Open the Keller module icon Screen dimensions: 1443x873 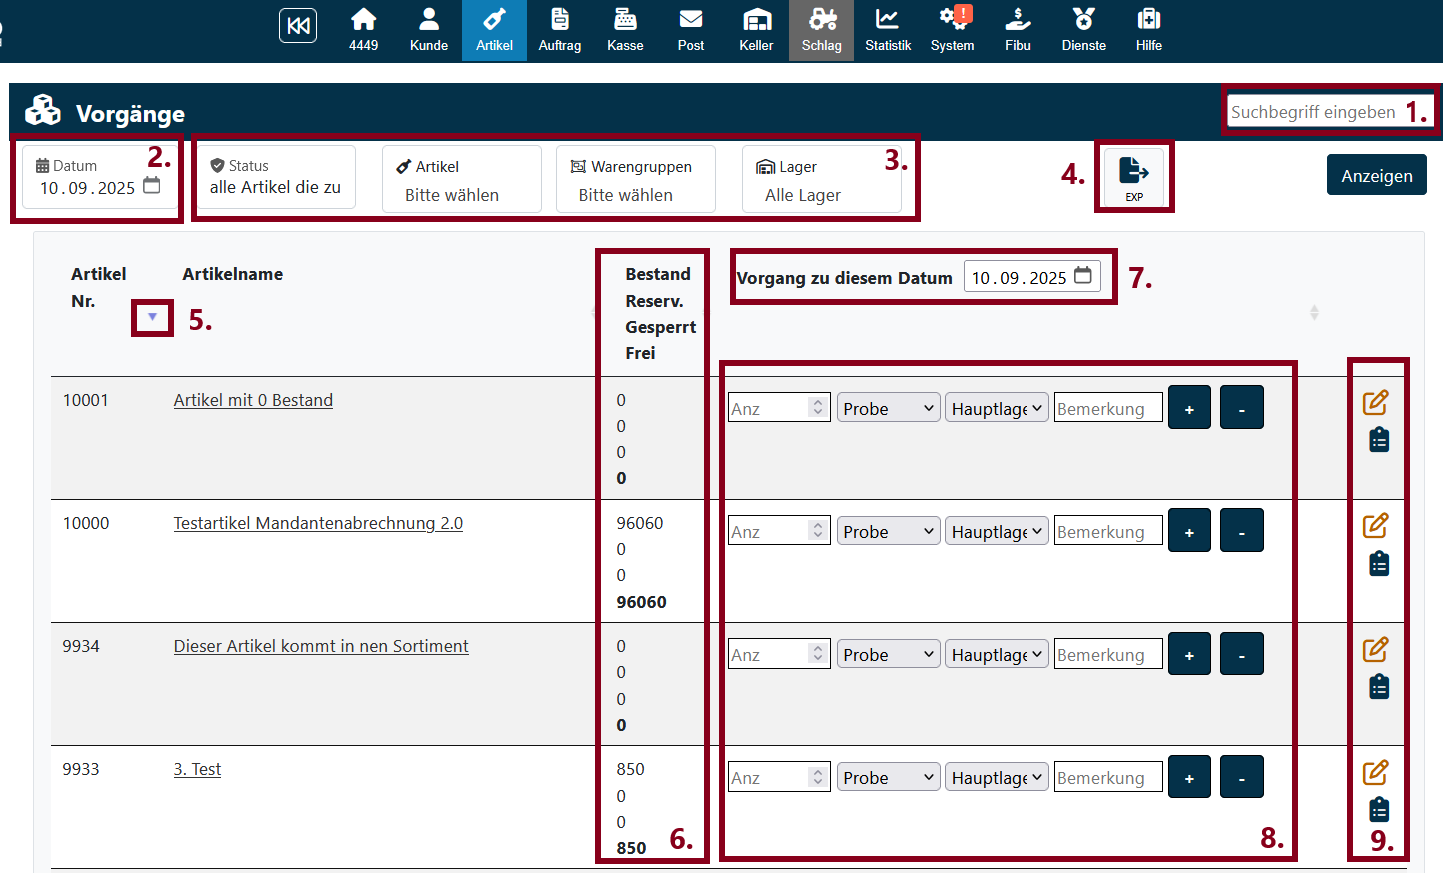[x=756, y=30]
